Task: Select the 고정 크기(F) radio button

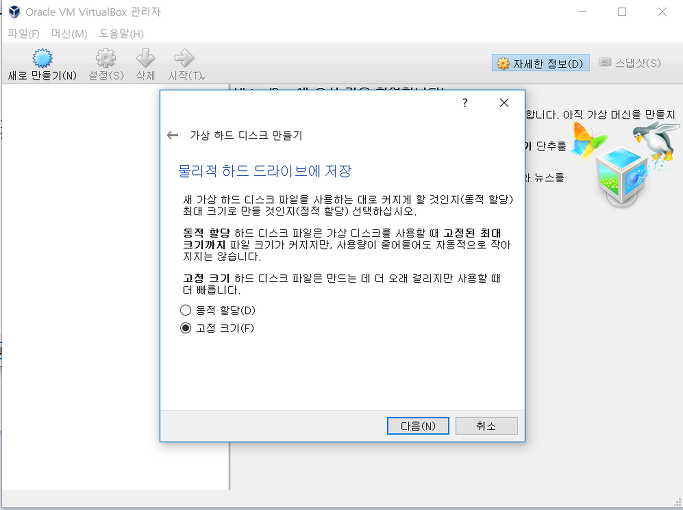Action: 186,328
